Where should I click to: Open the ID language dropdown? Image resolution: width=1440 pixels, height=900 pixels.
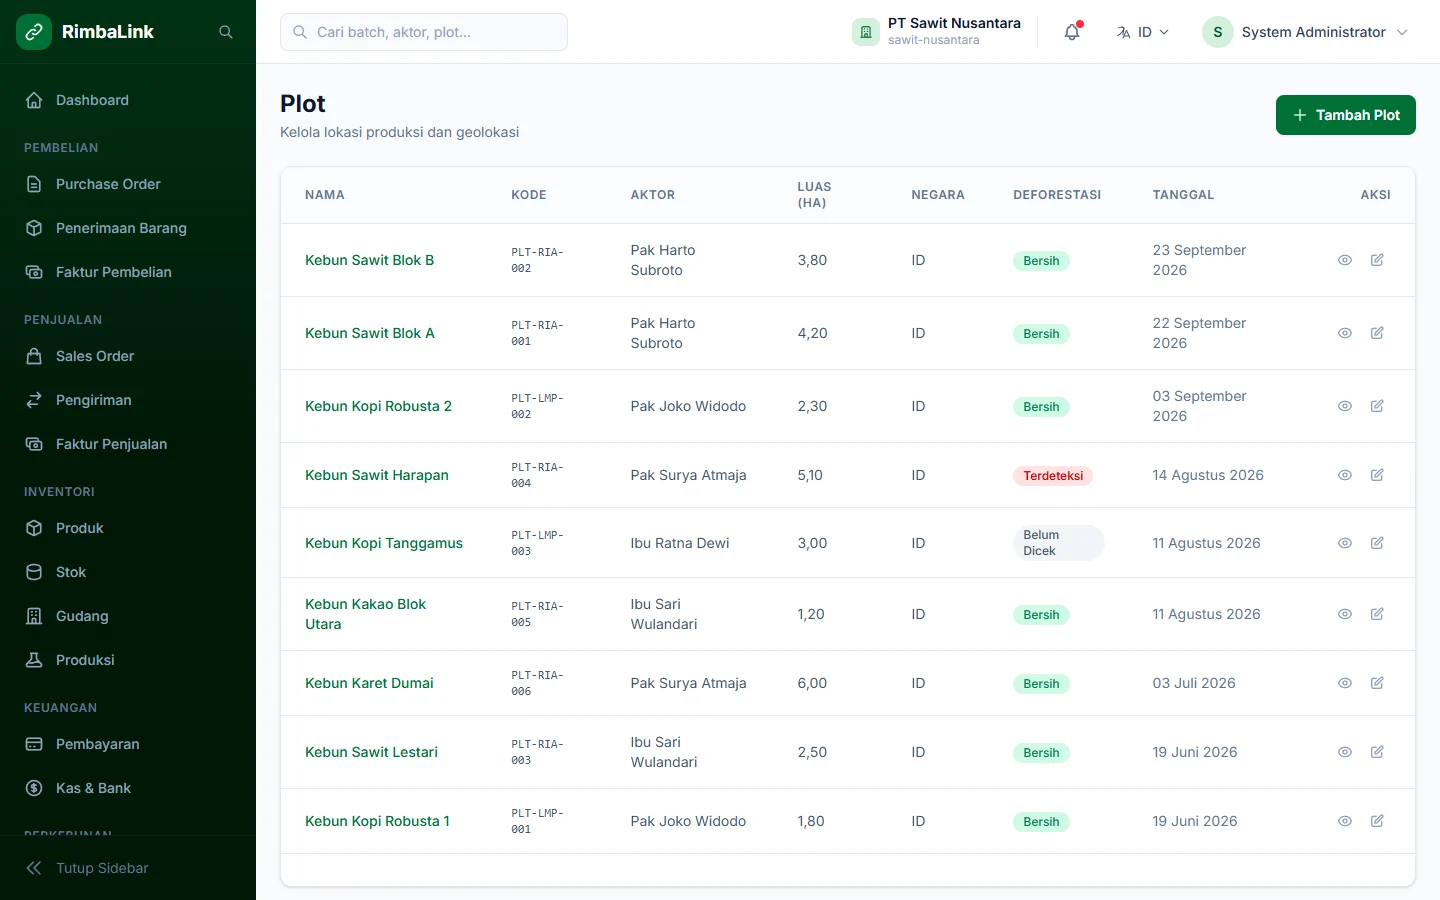1142,32
